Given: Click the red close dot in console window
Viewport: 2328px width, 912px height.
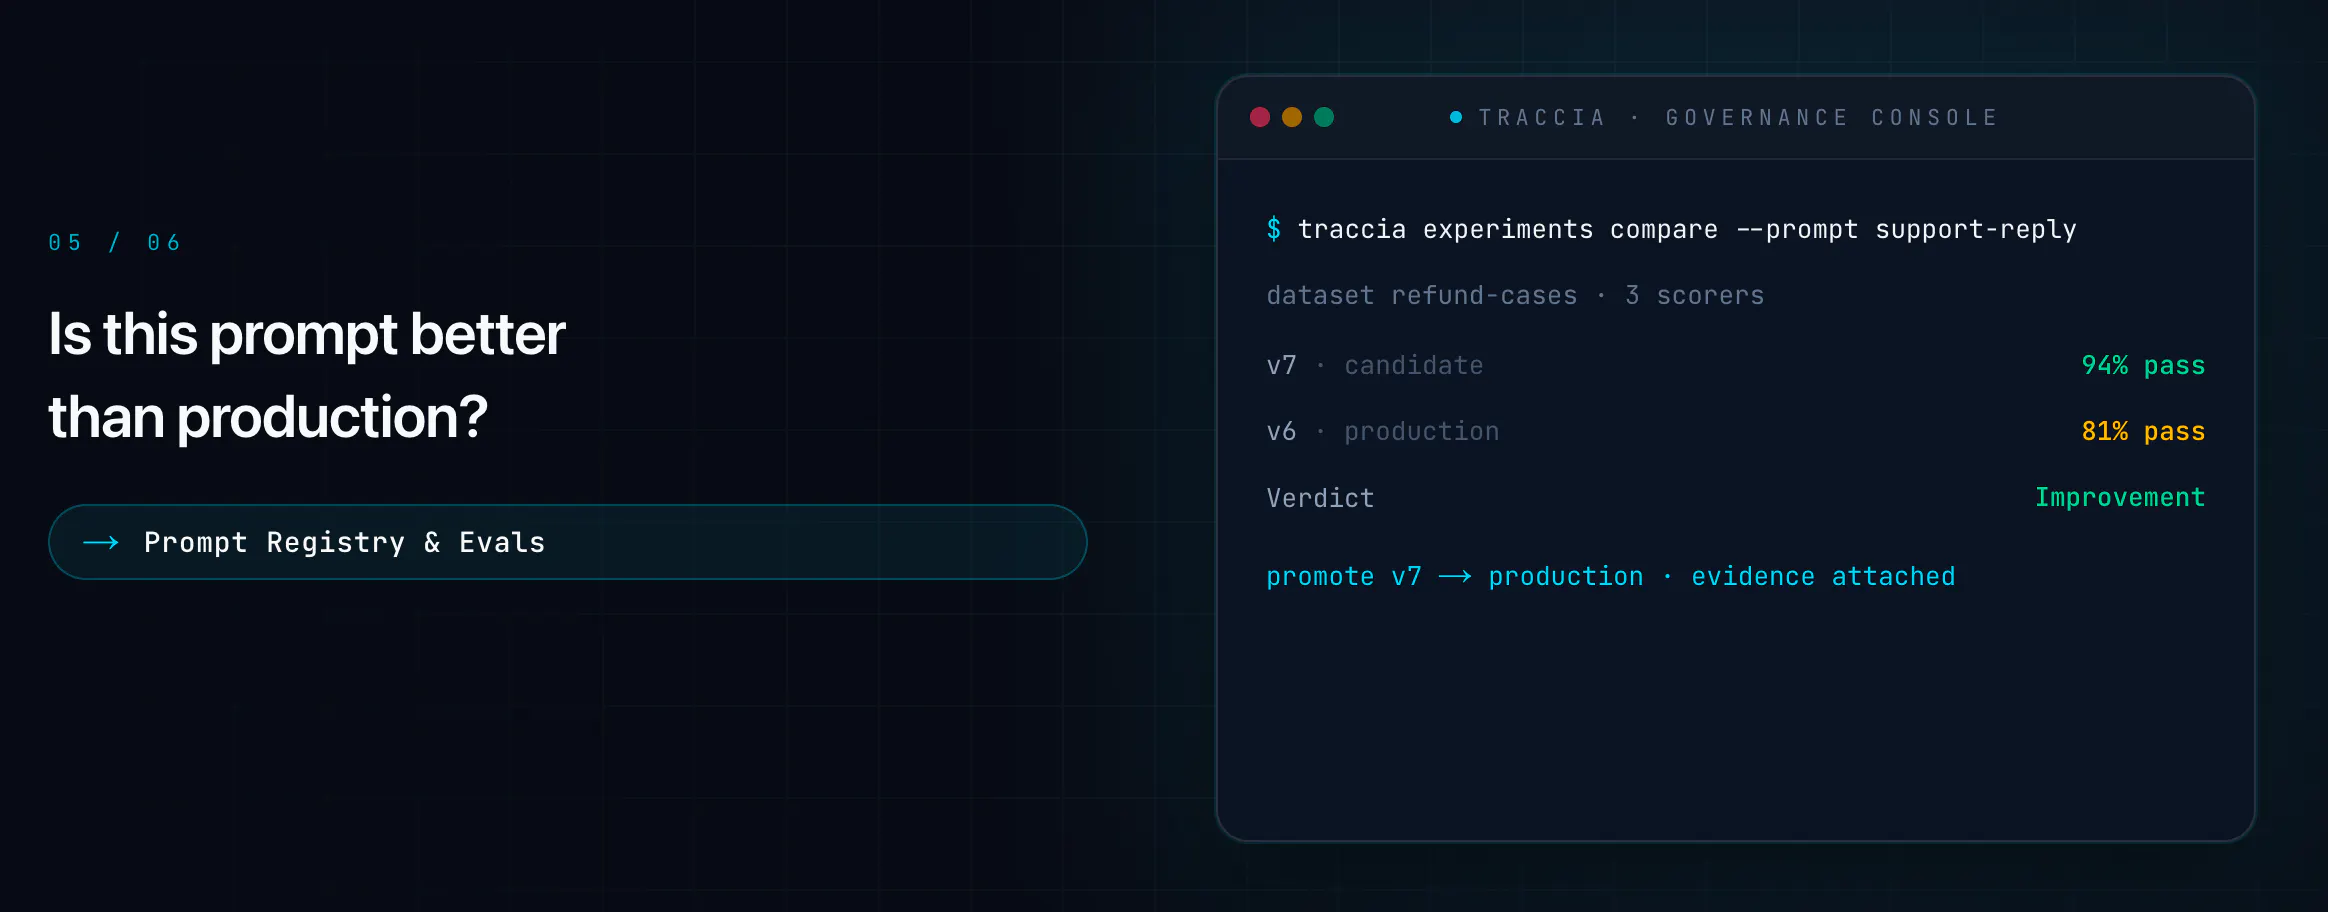Looking at the screenshot, I should (x=1260, y=117).
